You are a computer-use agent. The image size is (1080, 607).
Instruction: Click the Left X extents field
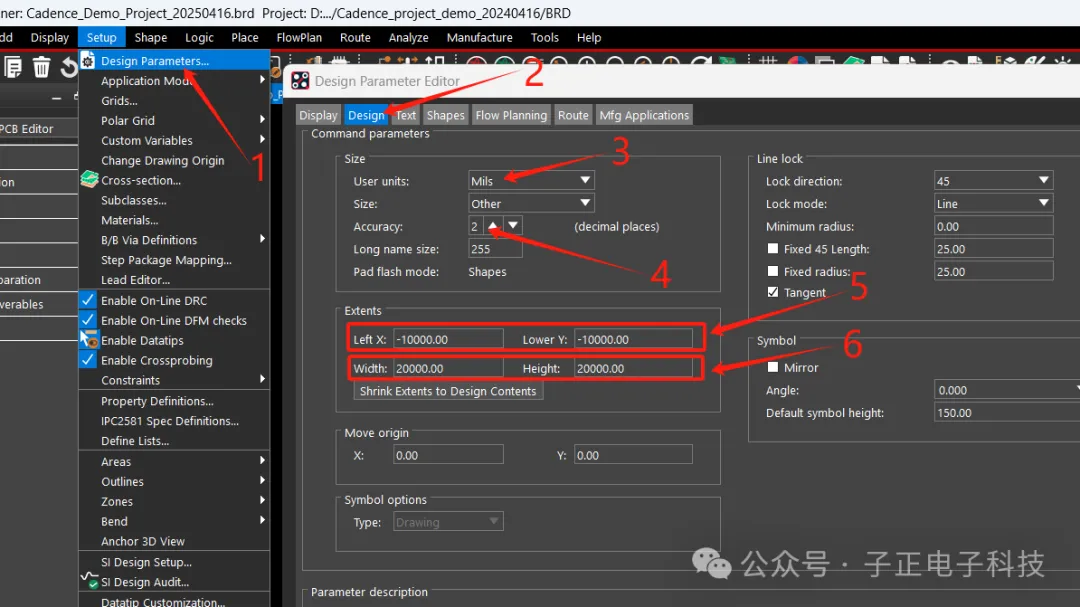coord(448,339)
